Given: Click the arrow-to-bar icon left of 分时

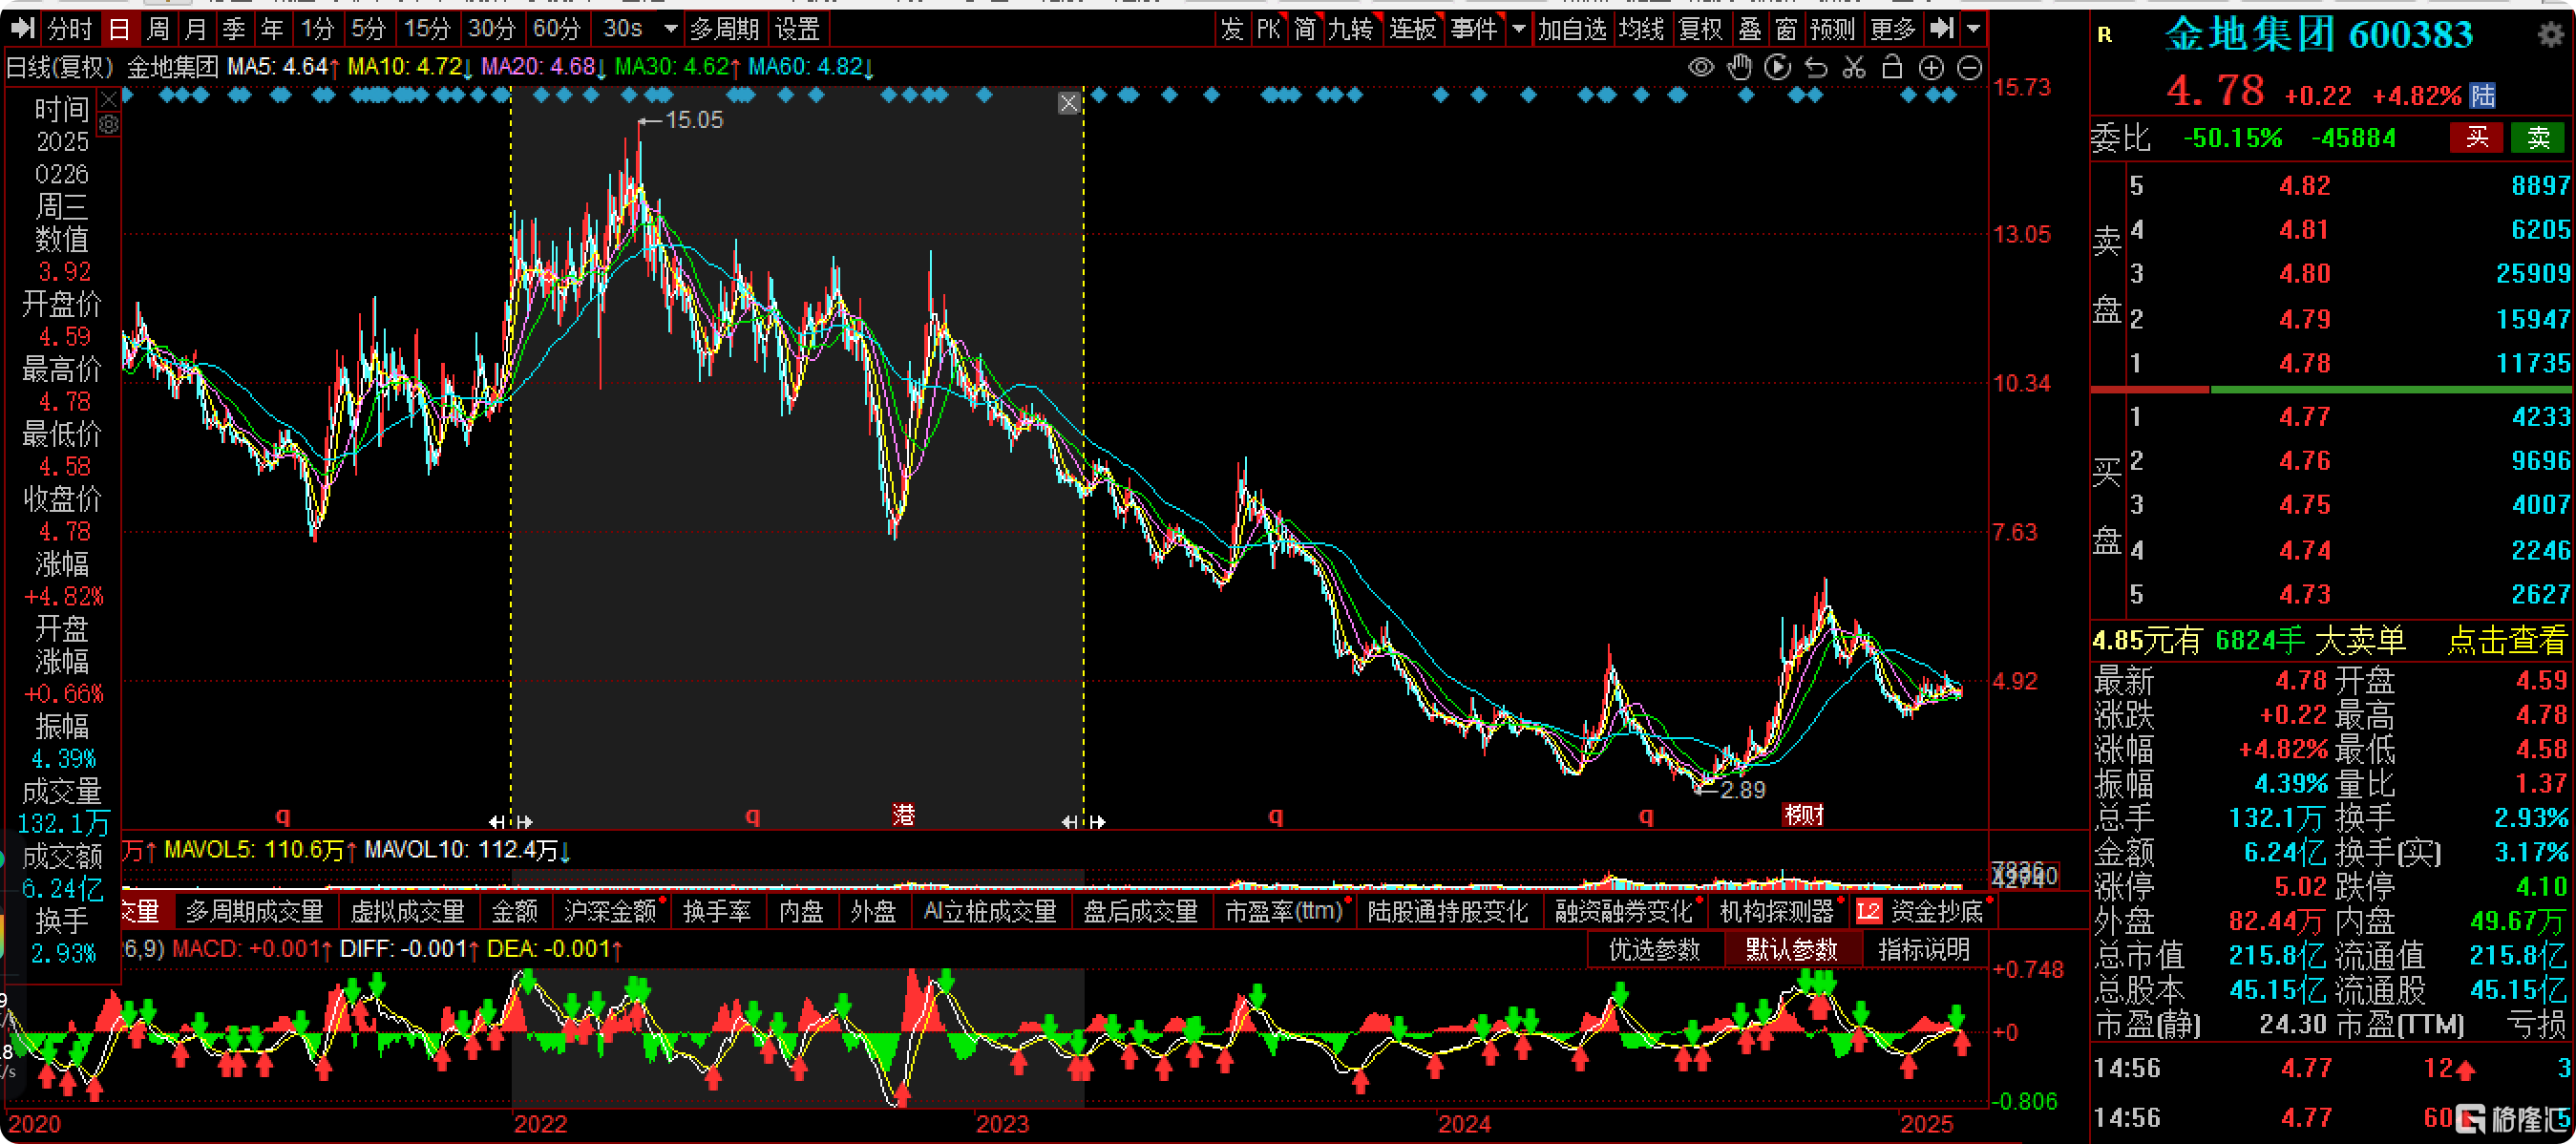Looking at the screenshot, I should click(x=22, y=28).
